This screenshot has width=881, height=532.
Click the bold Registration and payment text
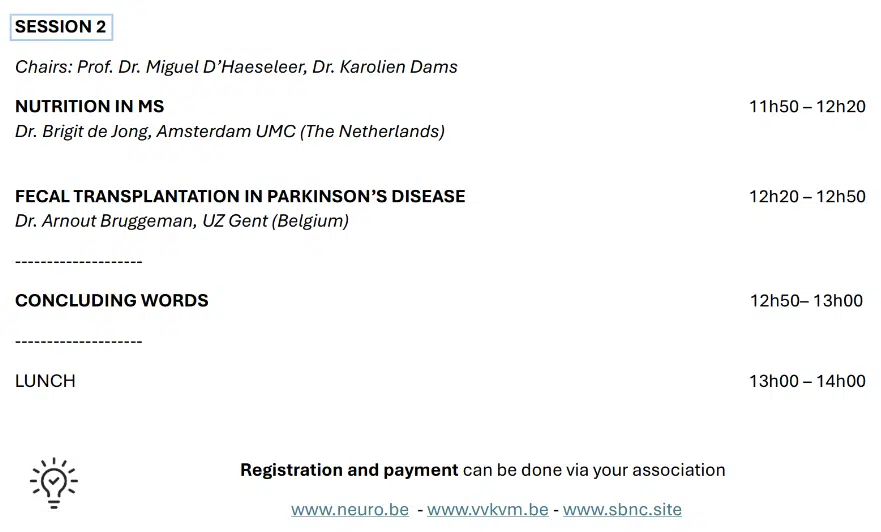[x=349, y=470]
